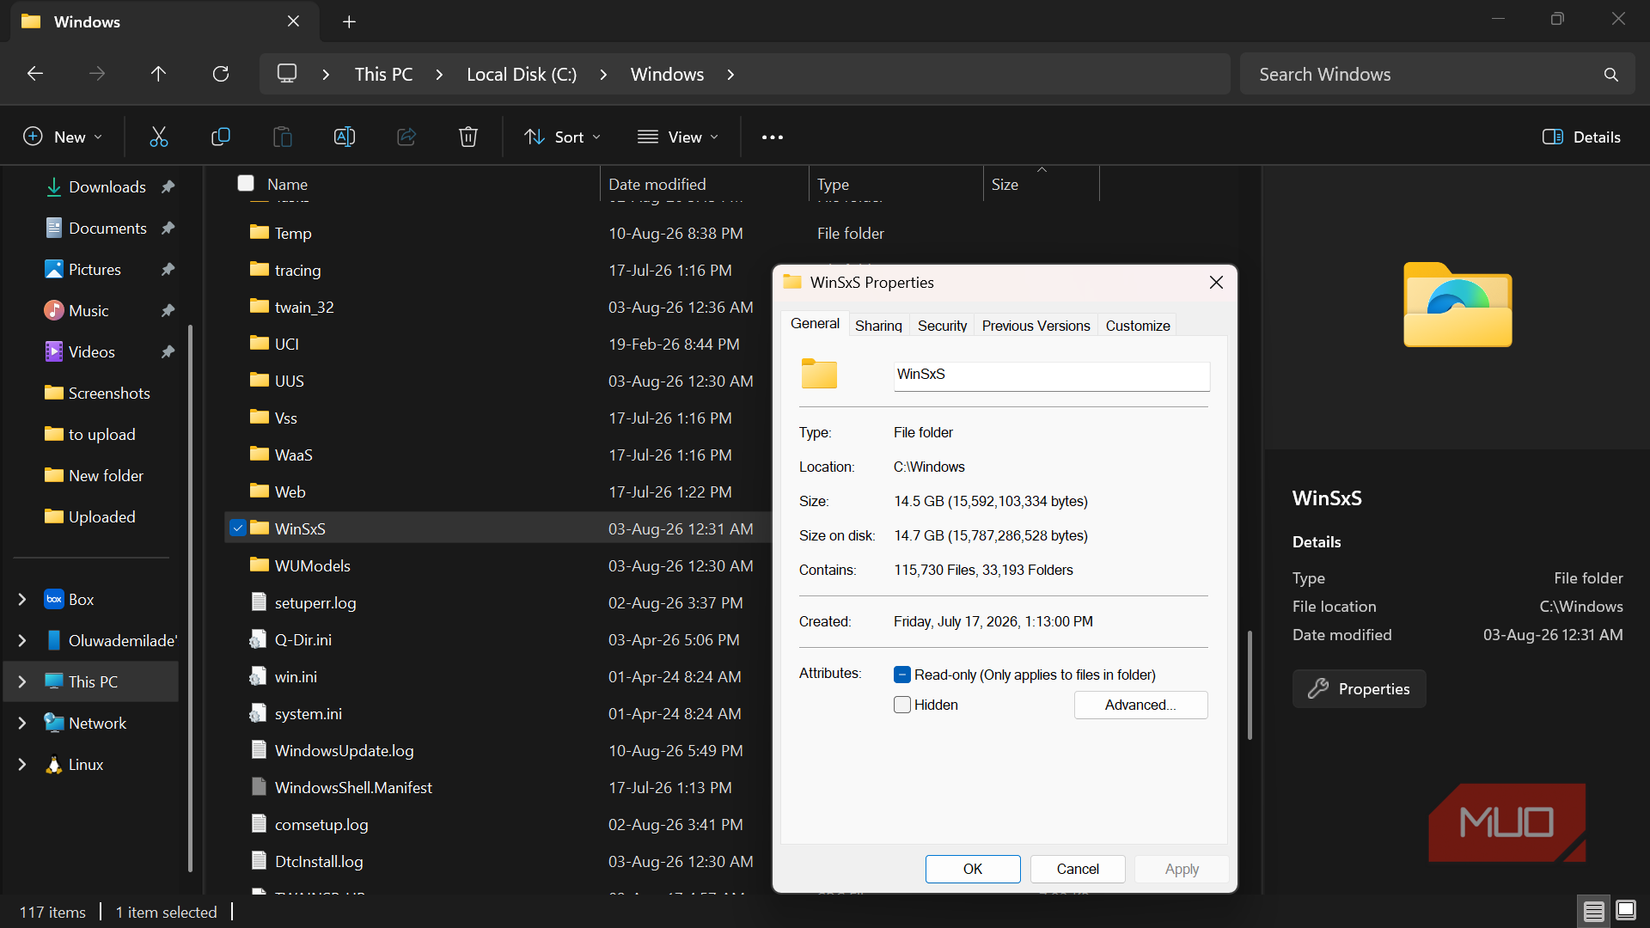The width and height of the screenshot is (1650, 928).
Task: Toggle the Details pane button
Action: coord(1581,137)
